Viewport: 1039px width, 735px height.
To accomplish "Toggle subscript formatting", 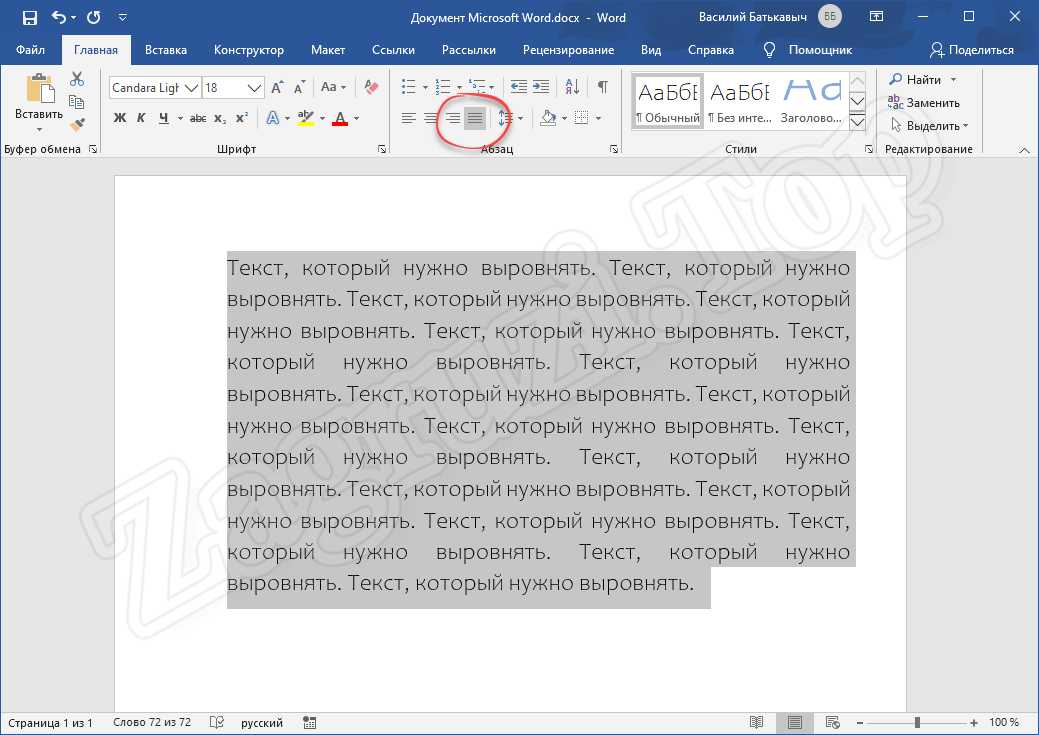I will 220,119.
